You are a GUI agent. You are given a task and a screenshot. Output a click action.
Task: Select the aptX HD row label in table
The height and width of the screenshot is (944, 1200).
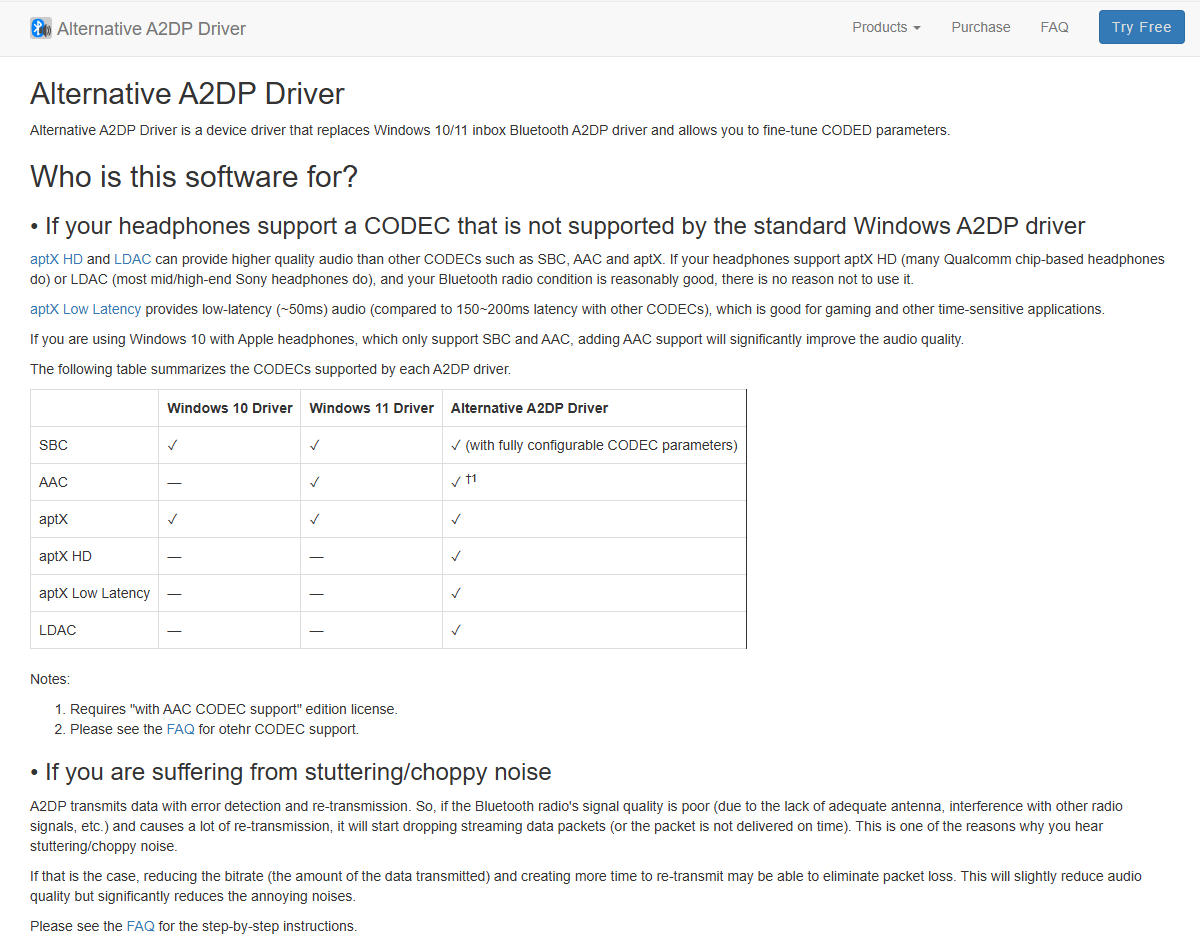(65, 556)
